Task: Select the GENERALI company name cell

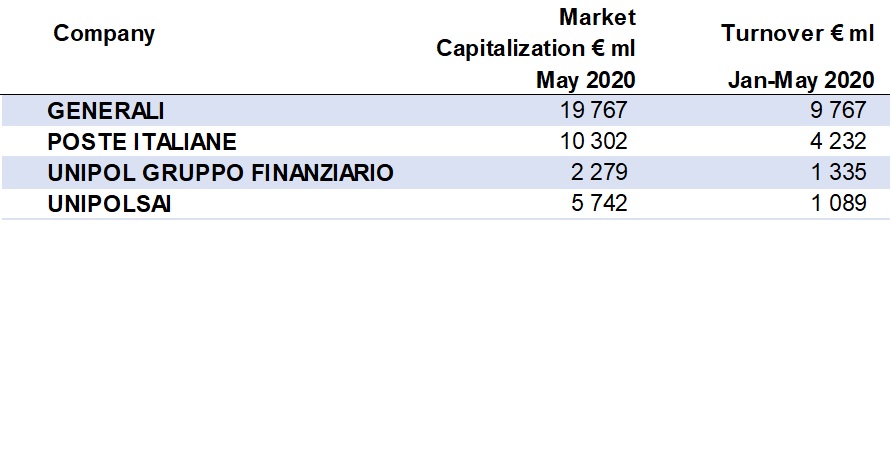Action: pos(105,110)
